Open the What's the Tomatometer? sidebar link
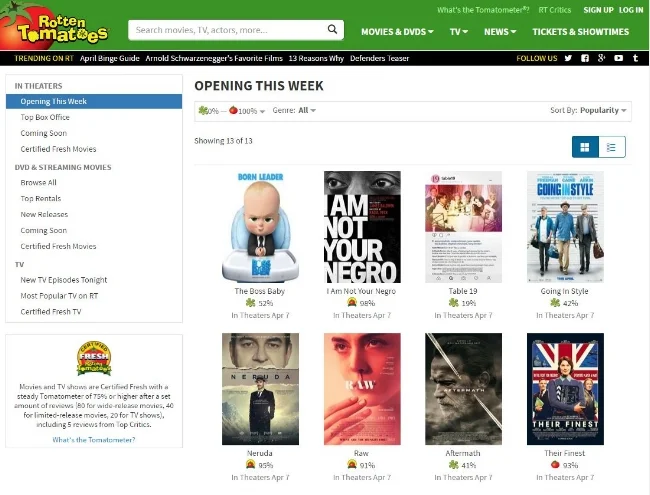This screenshot has height=495, width=650. click(94, 440)
